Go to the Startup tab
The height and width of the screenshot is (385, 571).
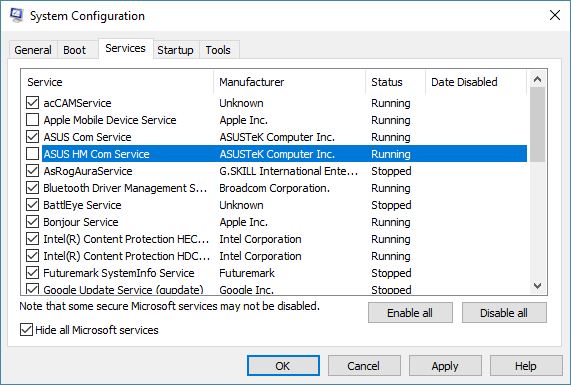[x=176, y=50]
